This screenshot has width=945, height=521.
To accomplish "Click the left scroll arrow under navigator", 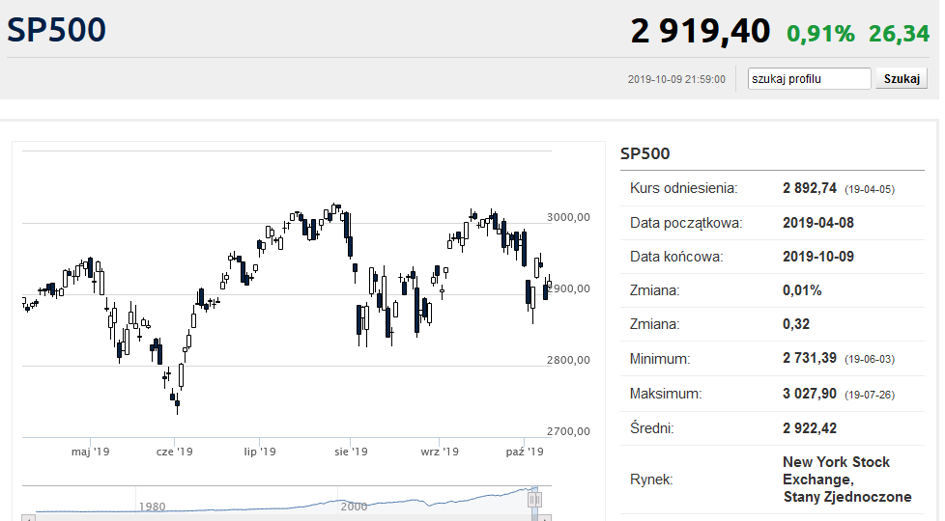I will coord(29,518).
